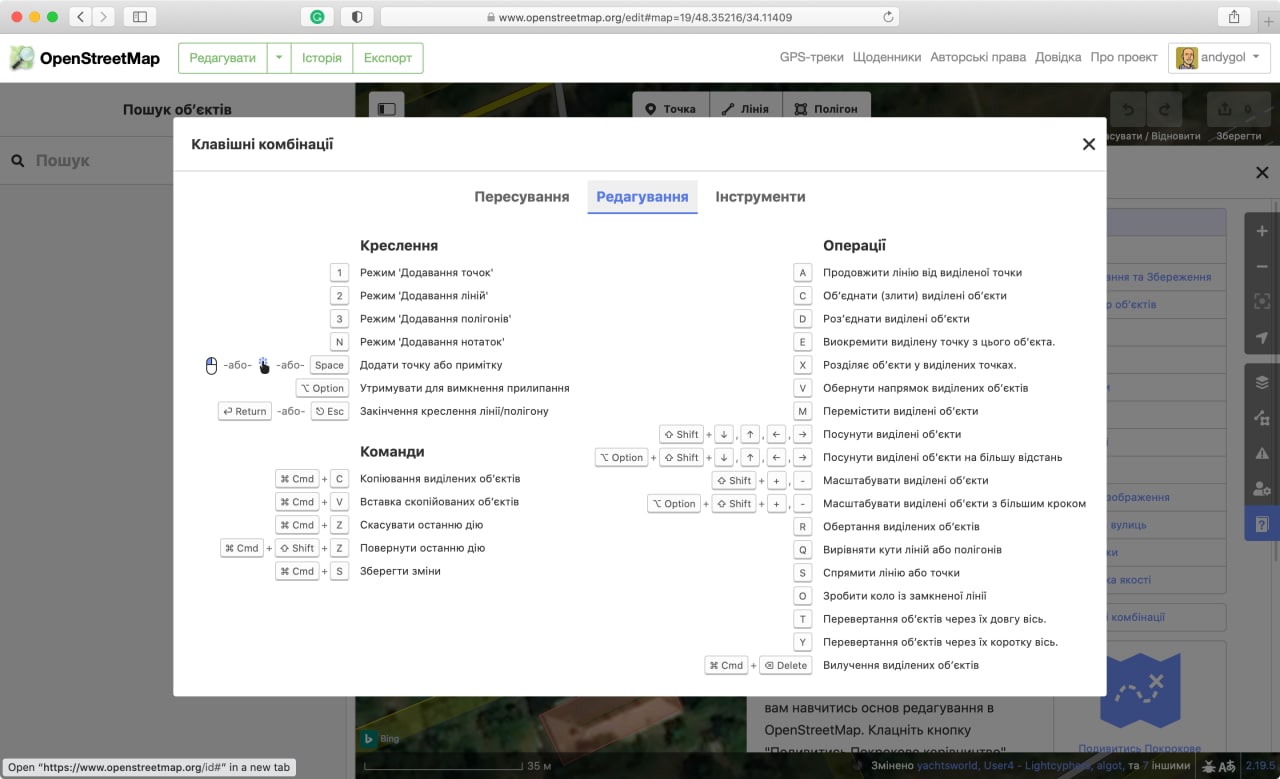This screenshot has width=1280, height=779.
Task: Open the Історія tab
Action: (322, 58)
